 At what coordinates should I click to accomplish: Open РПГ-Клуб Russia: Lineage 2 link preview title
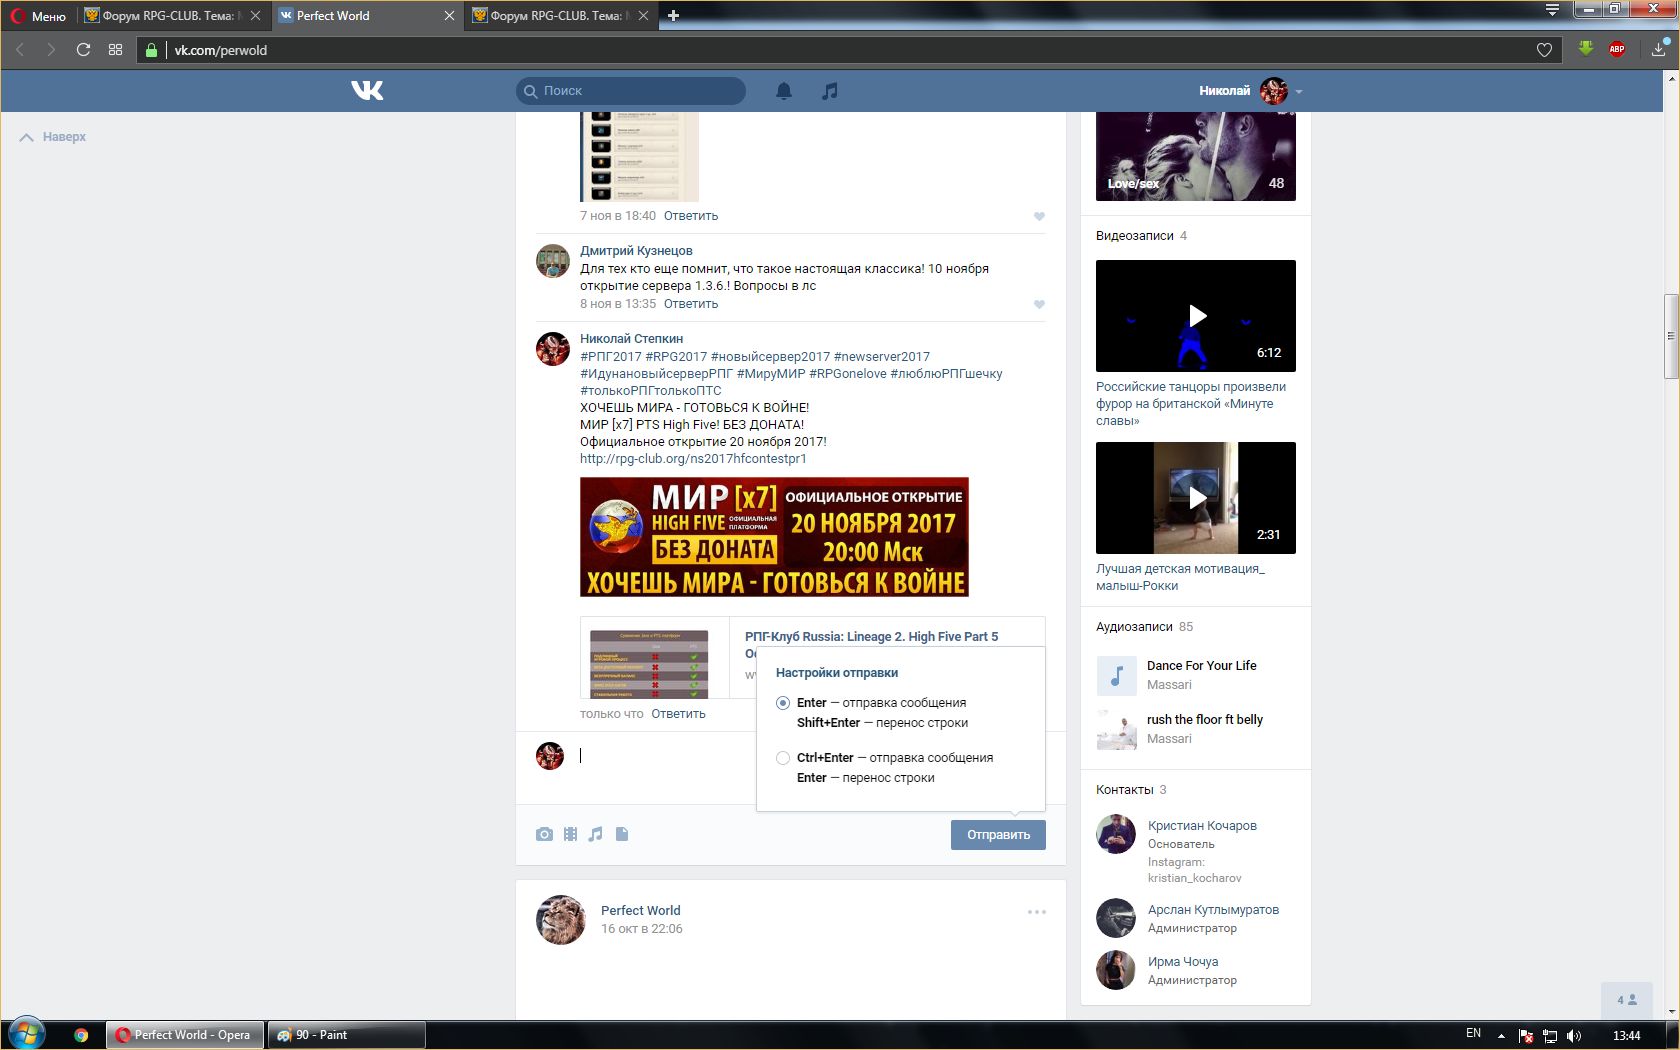coord(871,637)
